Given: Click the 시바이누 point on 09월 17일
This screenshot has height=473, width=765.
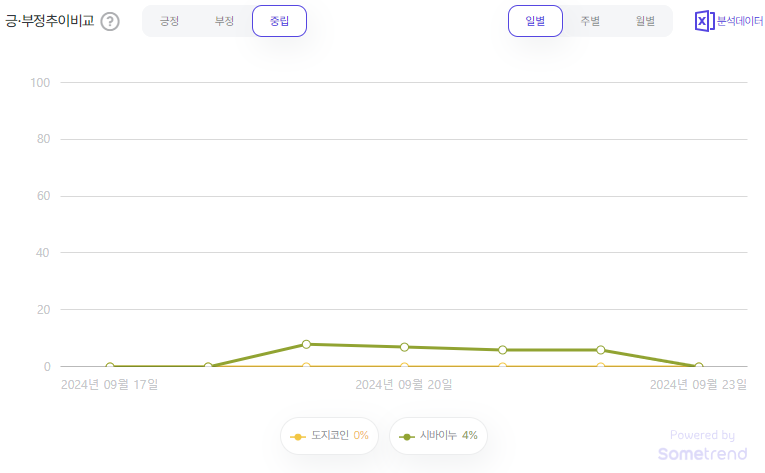Looking at the screenshot, I should click(x=110, y=366).
